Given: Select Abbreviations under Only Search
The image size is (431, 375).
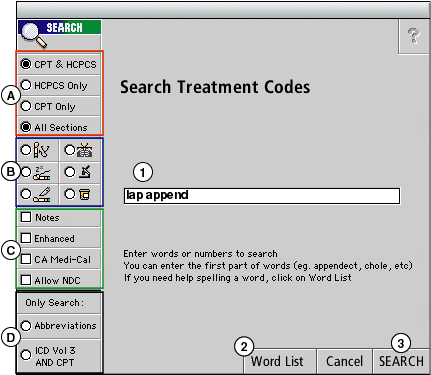Looking at the screenshot, I should (59, 326).
